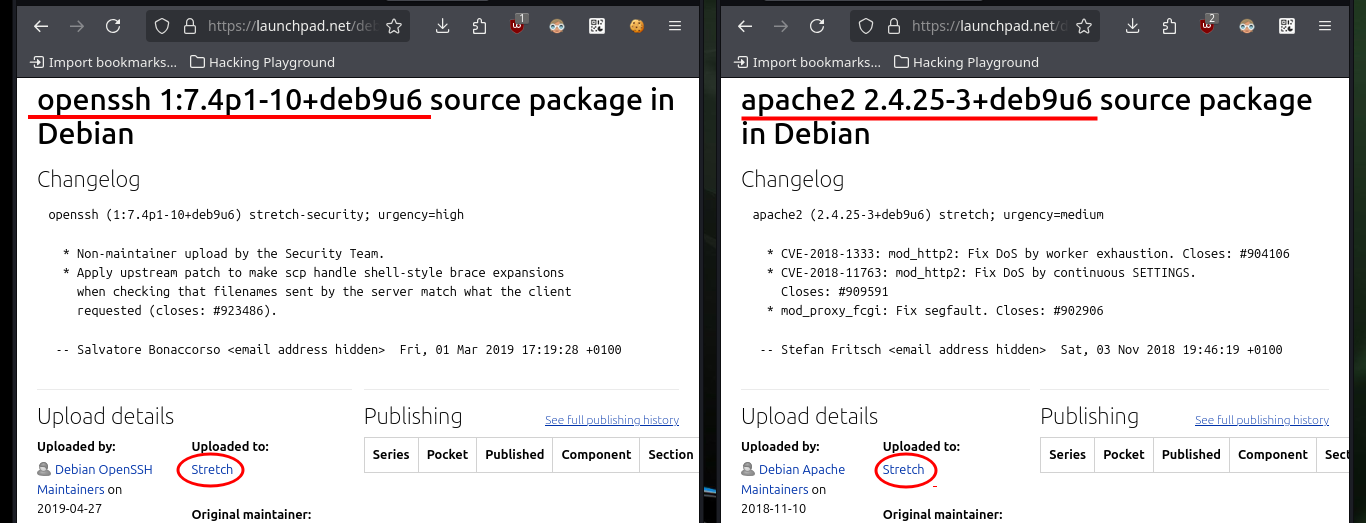Open extensions puzzle icon in left window
1366x523 pixels.
point(479,26)
